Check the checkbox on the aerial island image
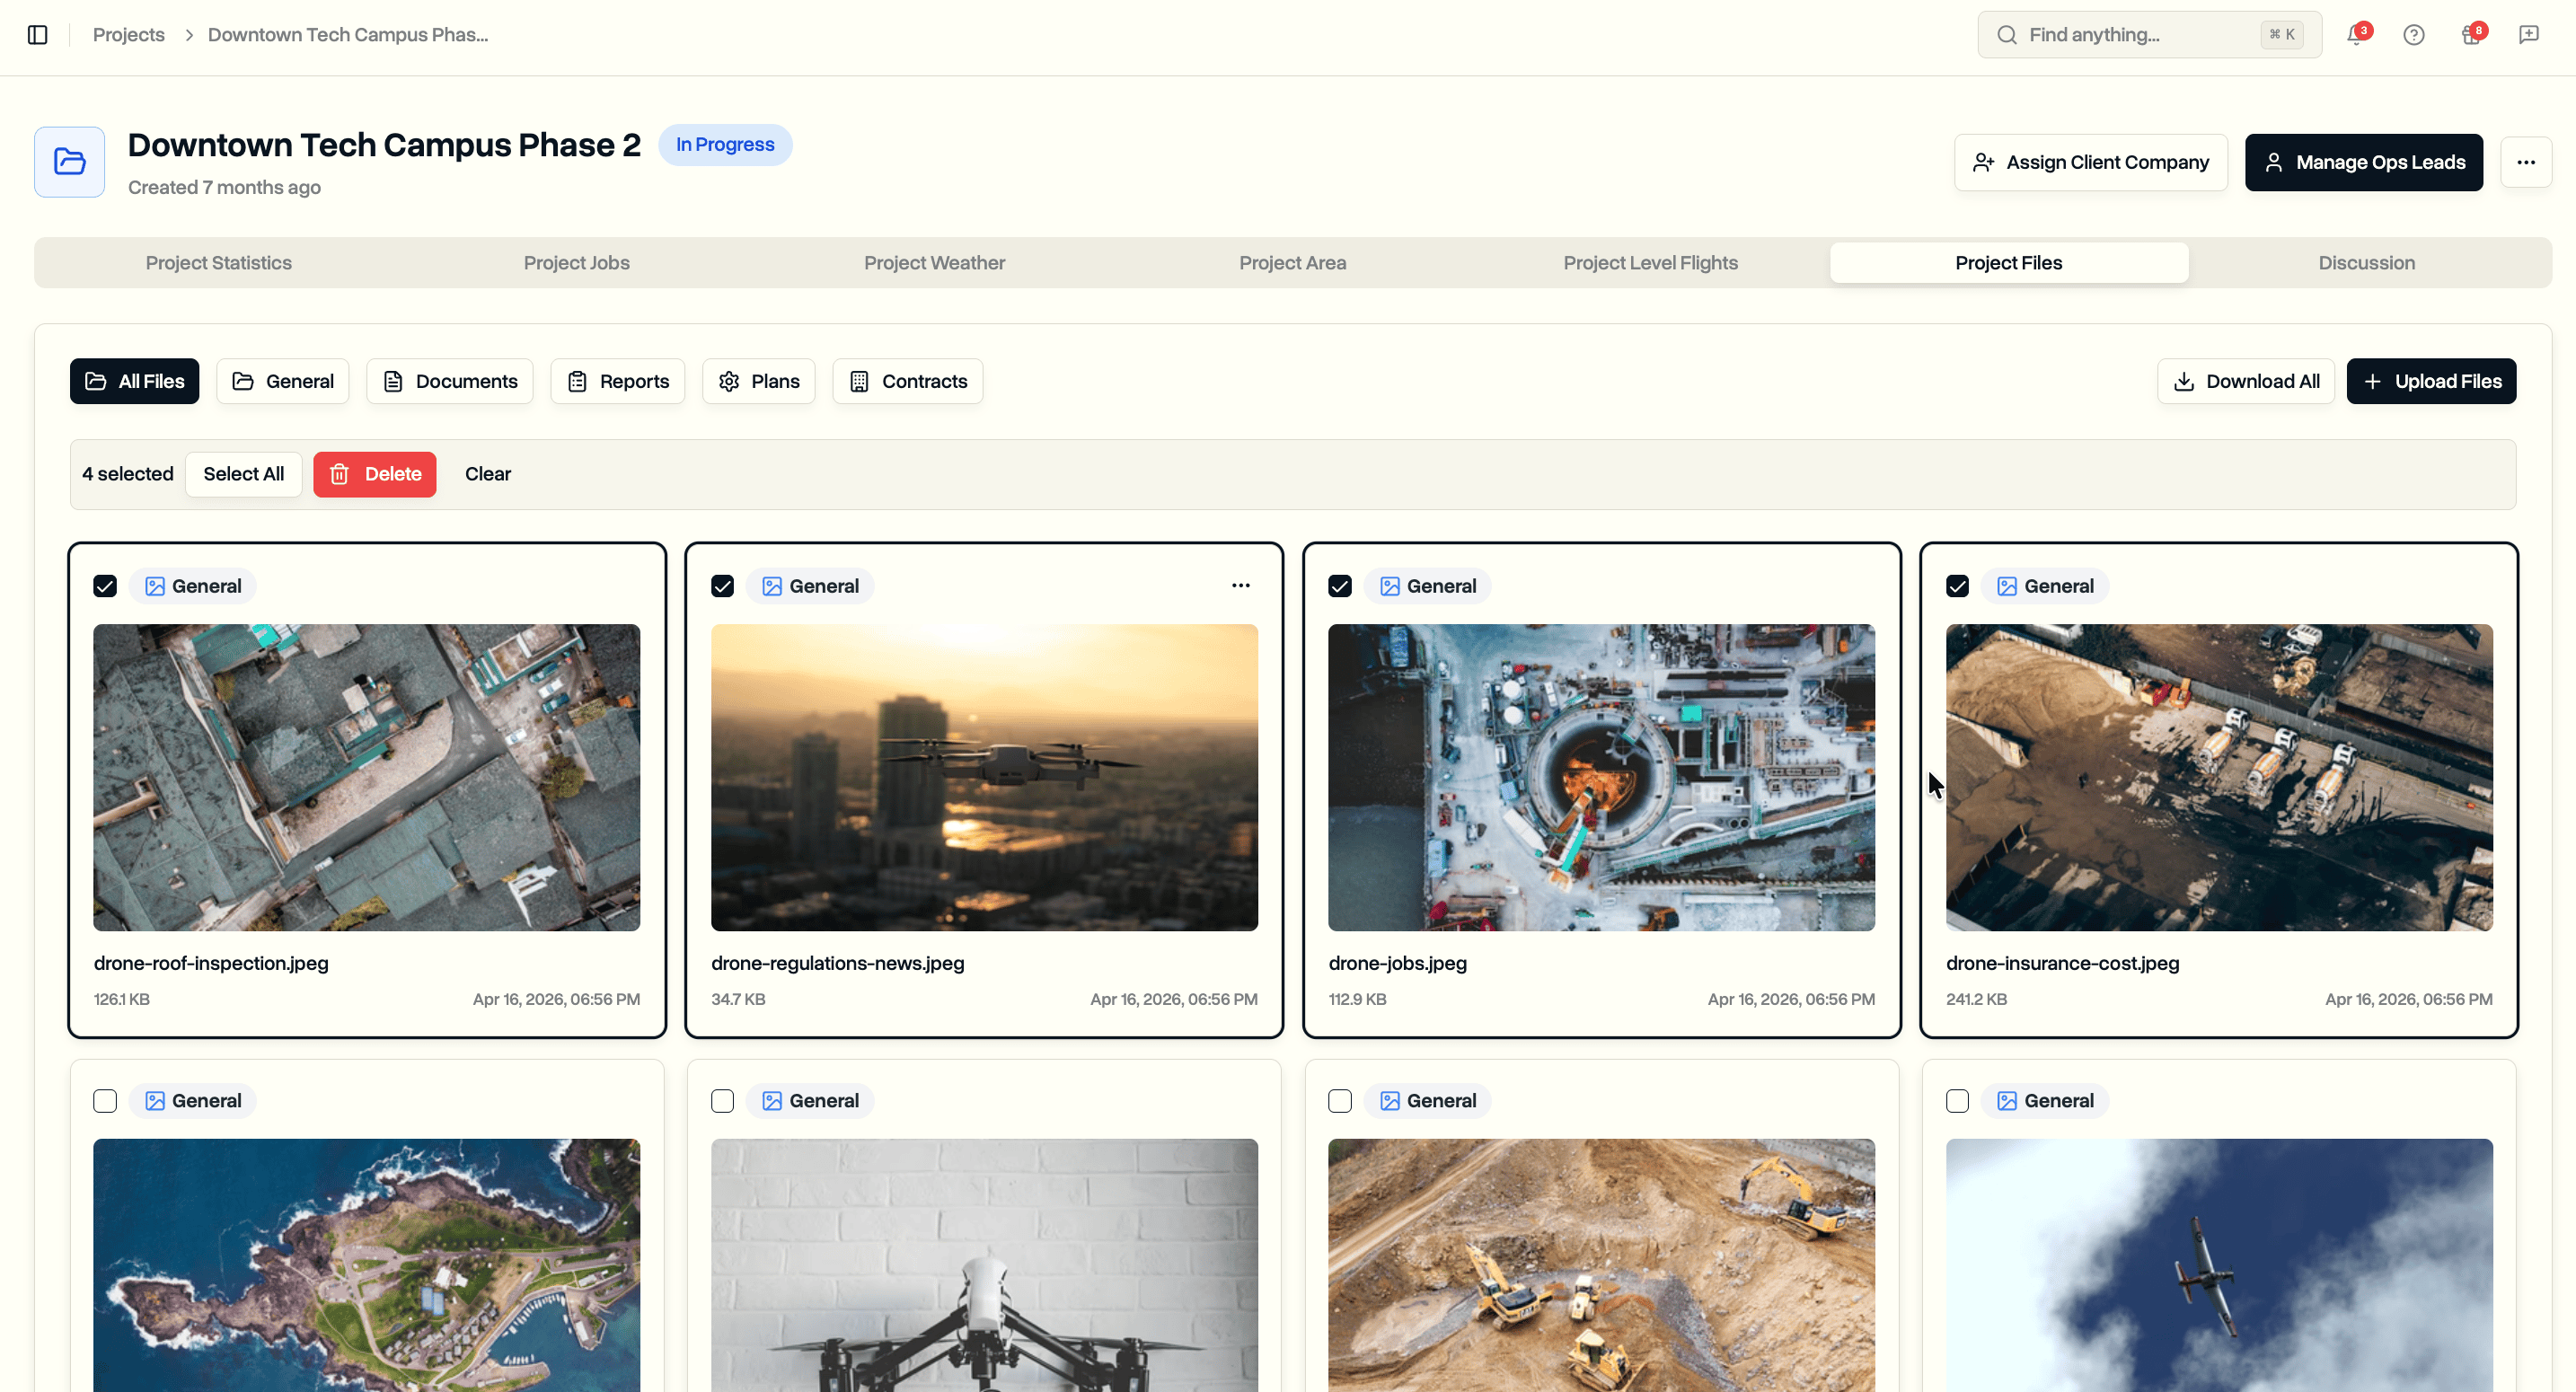The height and width of the screenshot is (1392, 2576). pos(105,1100)
